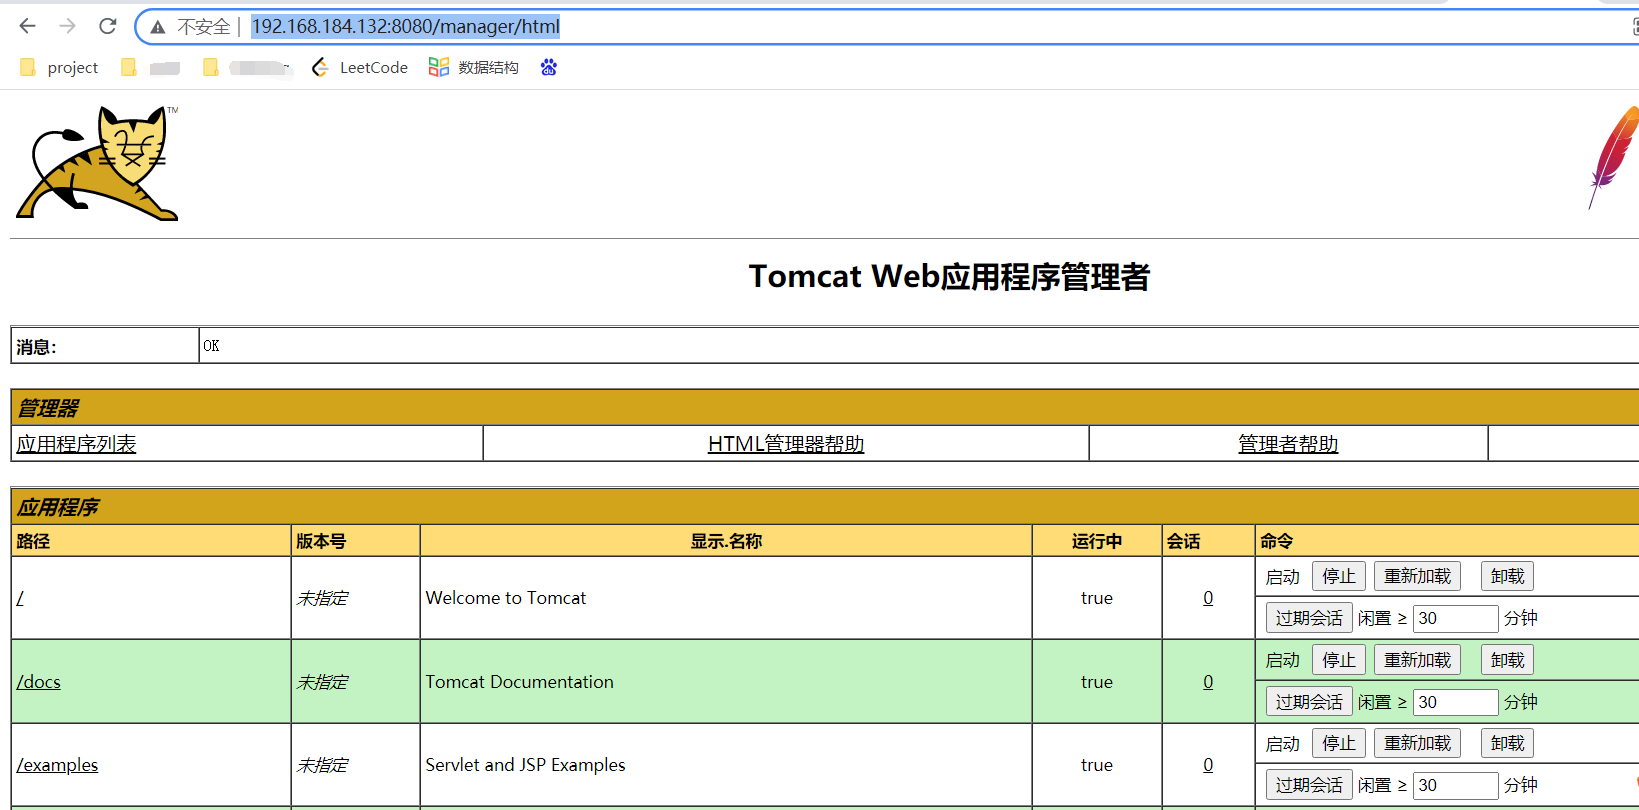Click the Welcome to Tomcat display name
Viewport: 1639px width, 810px height.
[506, 598]
